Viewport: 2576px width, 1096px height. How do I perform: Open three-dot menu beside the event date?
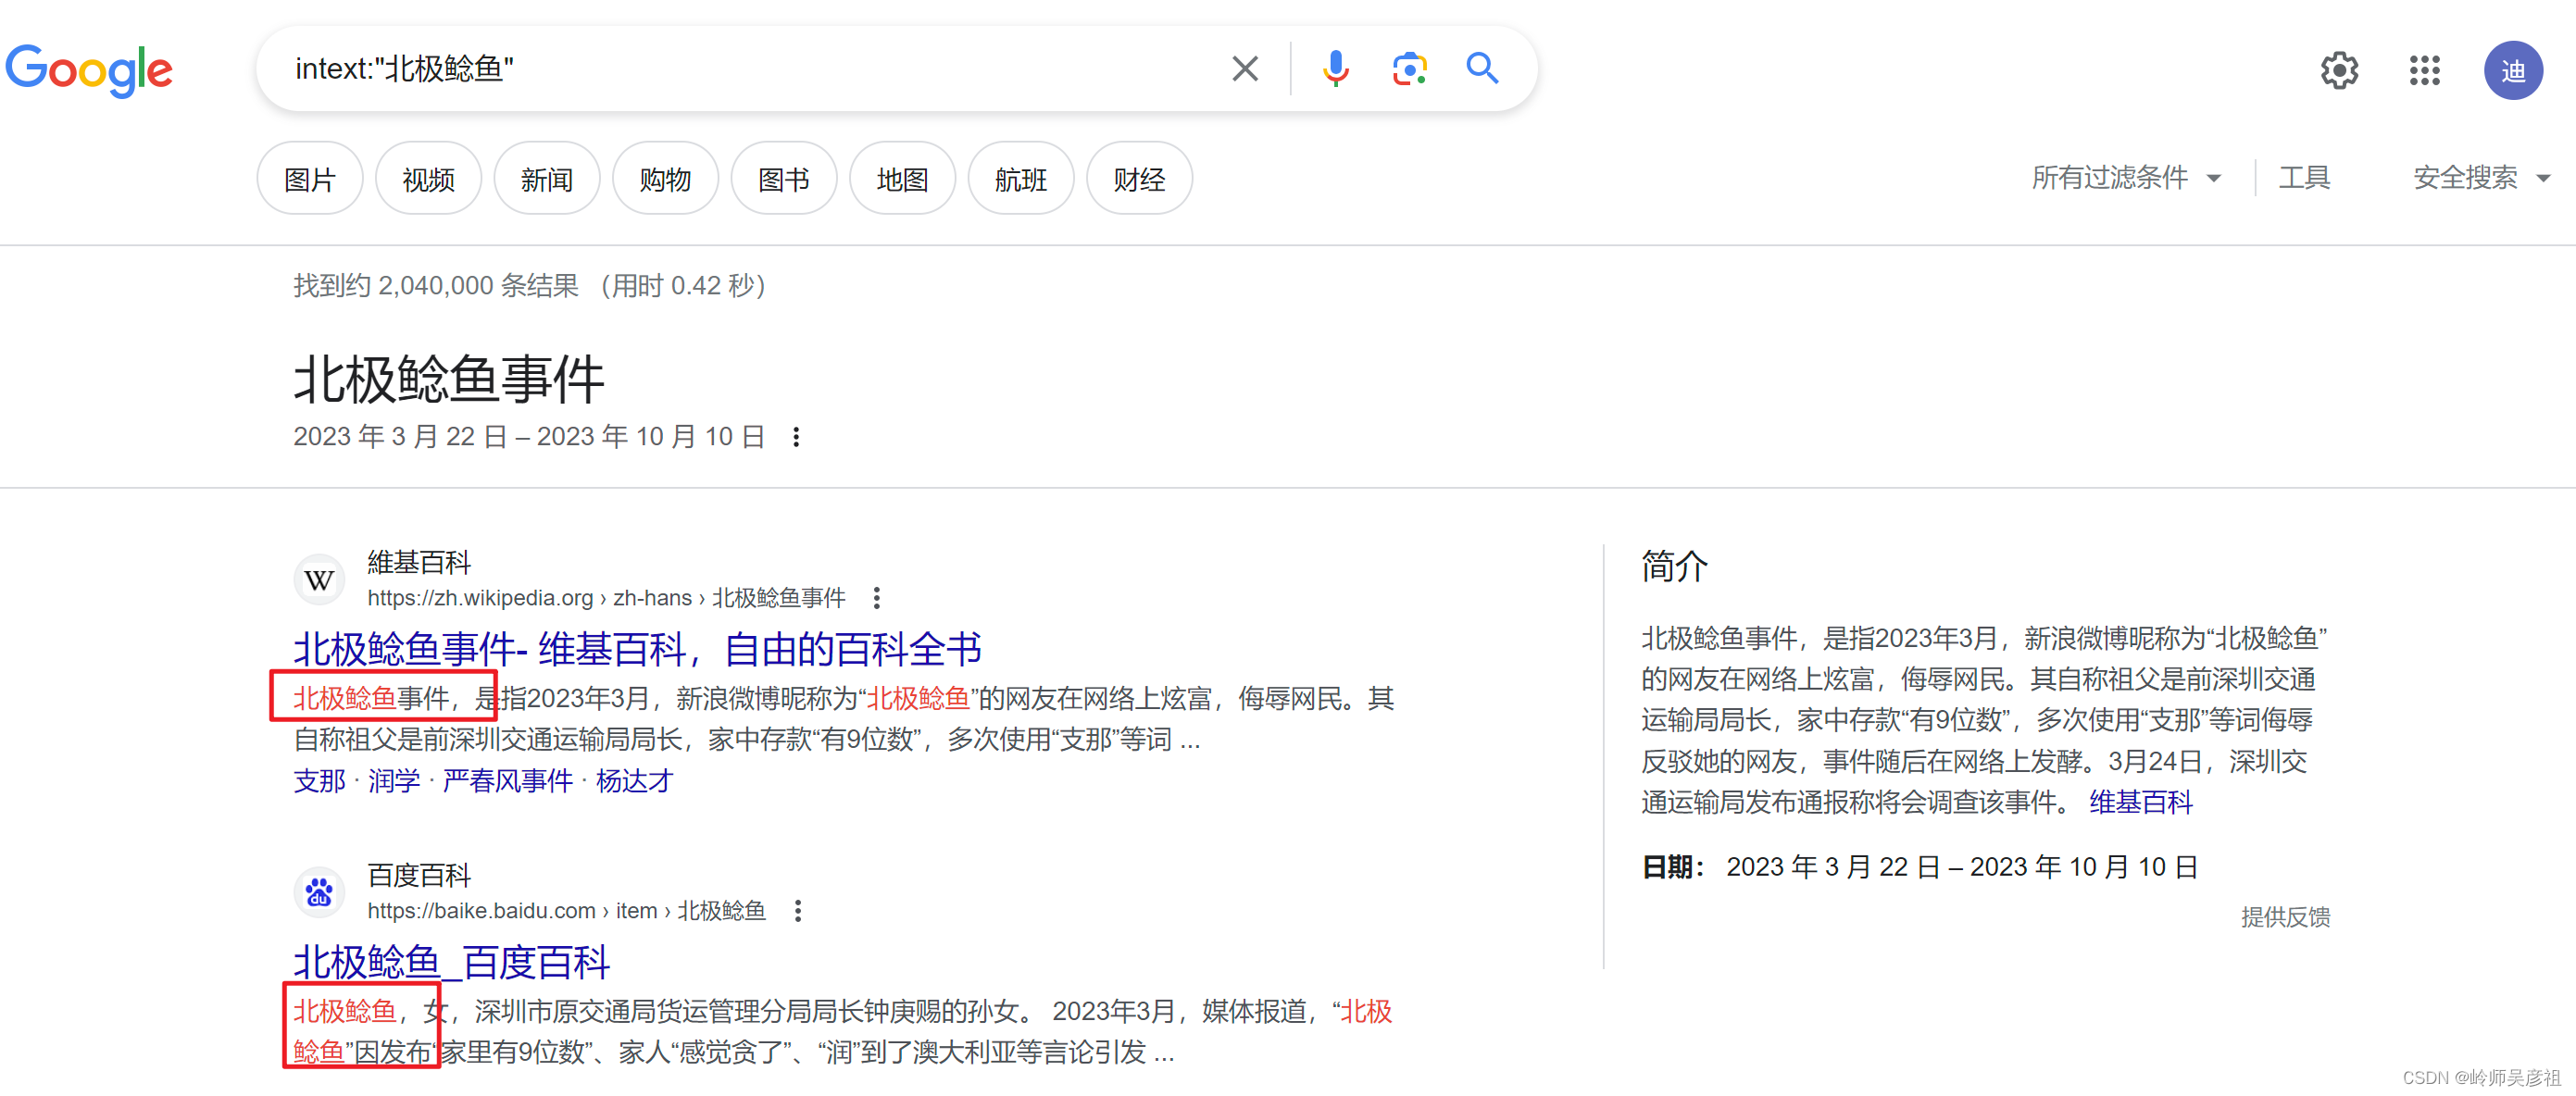point(796,437)
